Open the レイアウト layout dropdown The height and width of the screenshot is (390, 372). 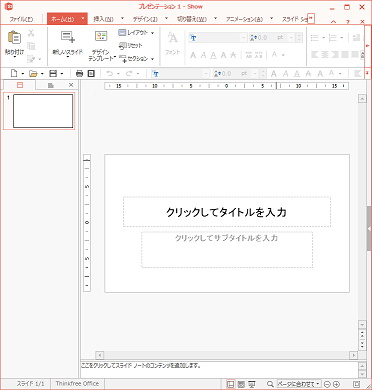tap(136, 33)
